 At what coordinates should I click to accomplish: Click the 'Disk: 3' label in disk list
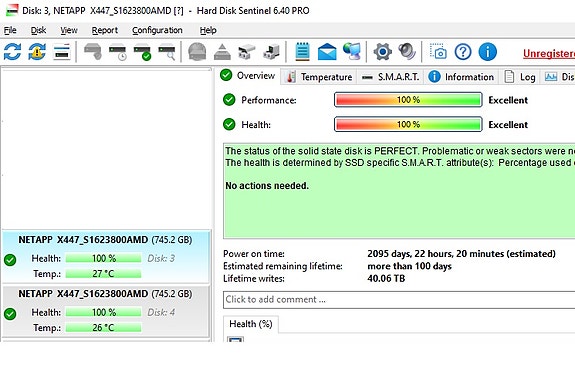(161, 258)
